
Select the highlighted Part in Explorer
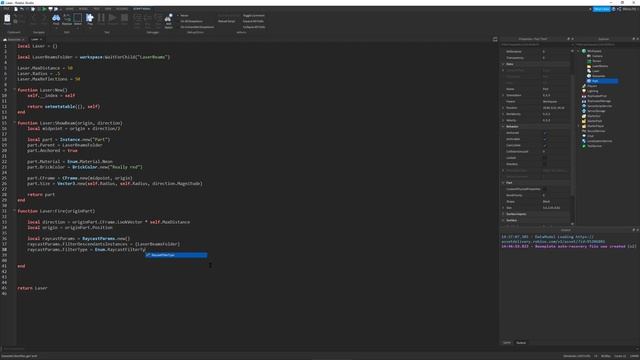[602, 81]
